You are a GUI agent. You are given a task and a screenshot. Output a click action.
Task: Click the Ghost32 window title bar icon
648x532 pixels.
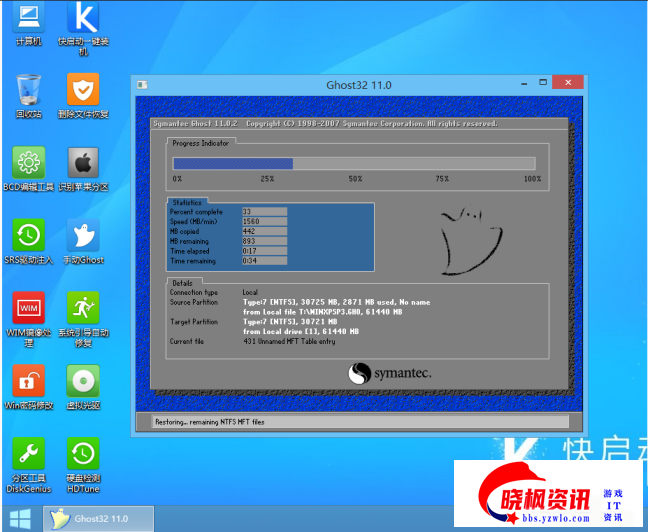click(x=143, y=85)
